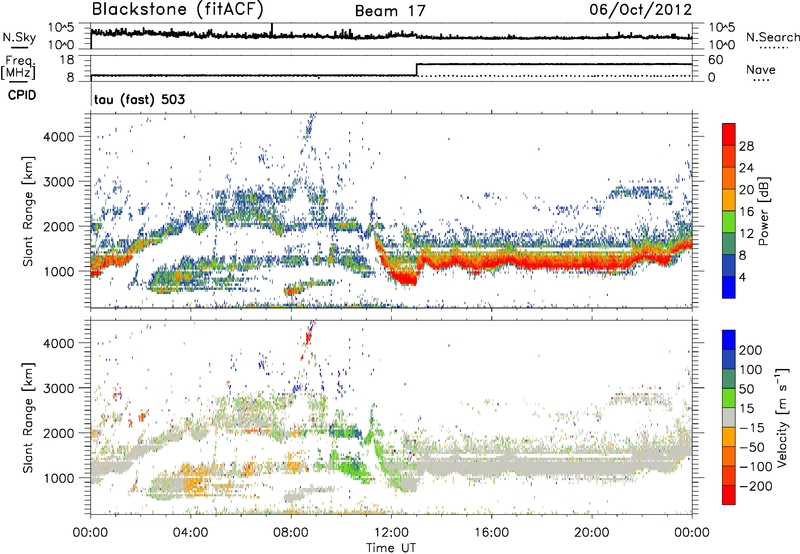Click the 18 tick on the frequency axis
Image resolution: width=800 pixels, height=554 pixels.
[67, 60]
